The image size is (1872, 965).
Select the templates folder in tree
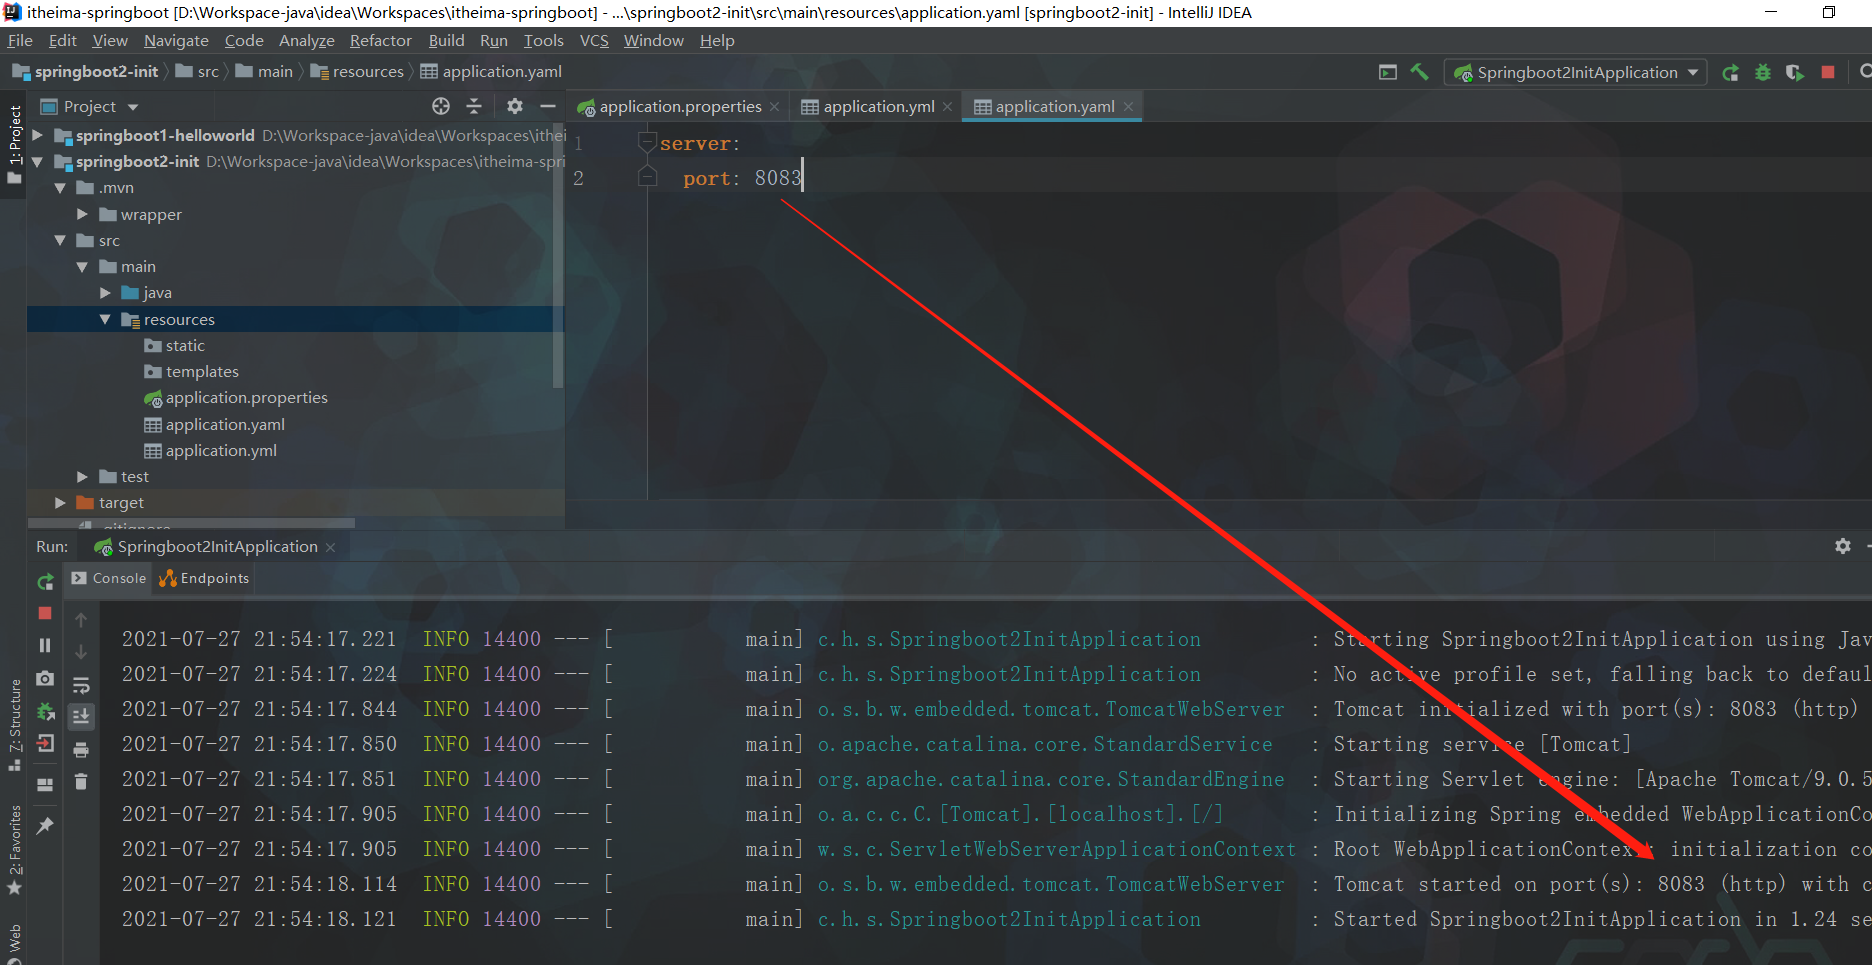202,371
